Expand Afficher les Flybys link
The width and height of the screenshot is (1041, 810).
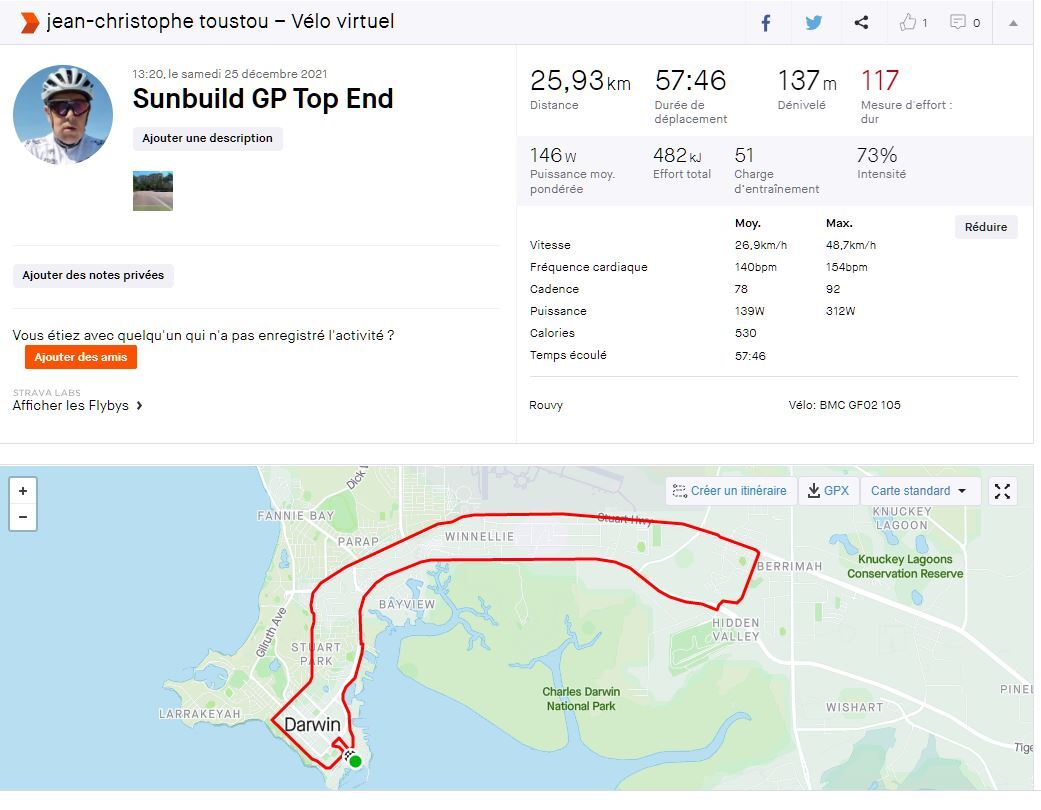(x=77, y=406)
